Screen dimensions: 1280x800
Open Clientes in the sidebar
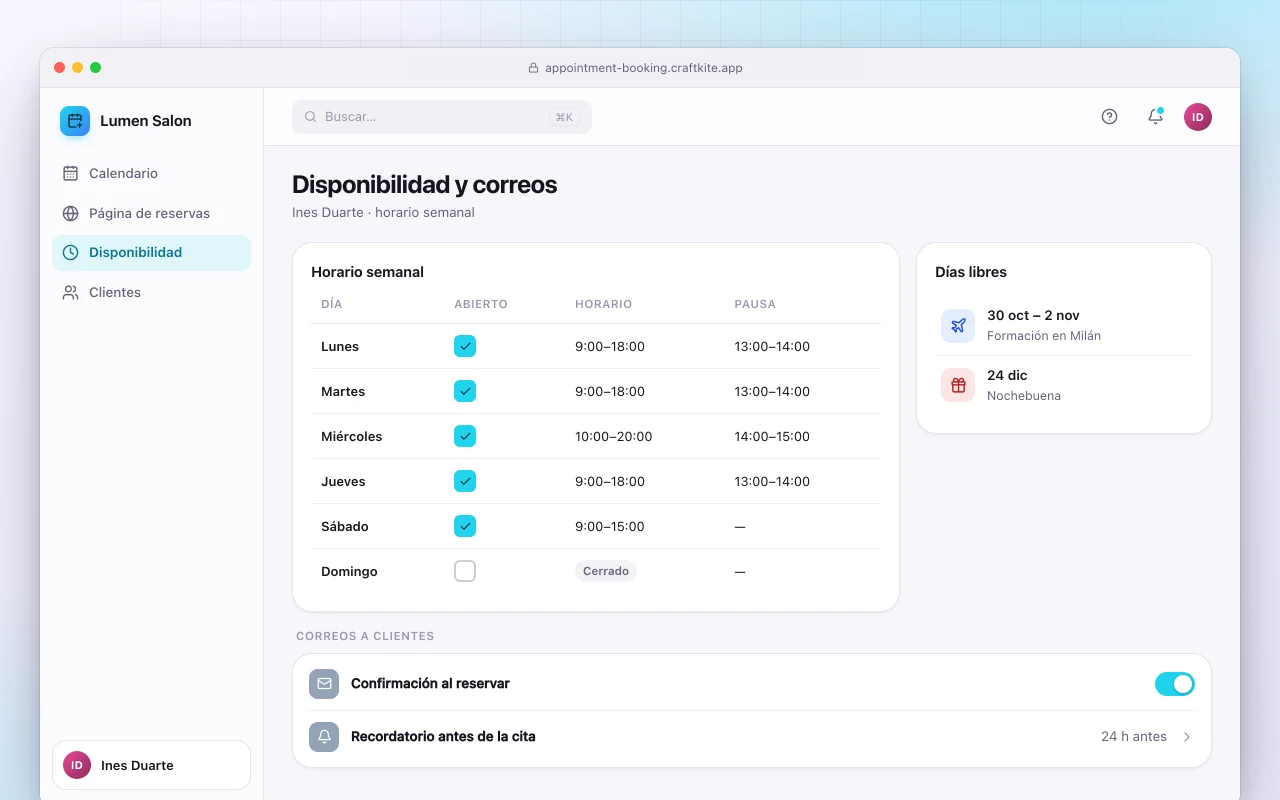tap(151, 293)
